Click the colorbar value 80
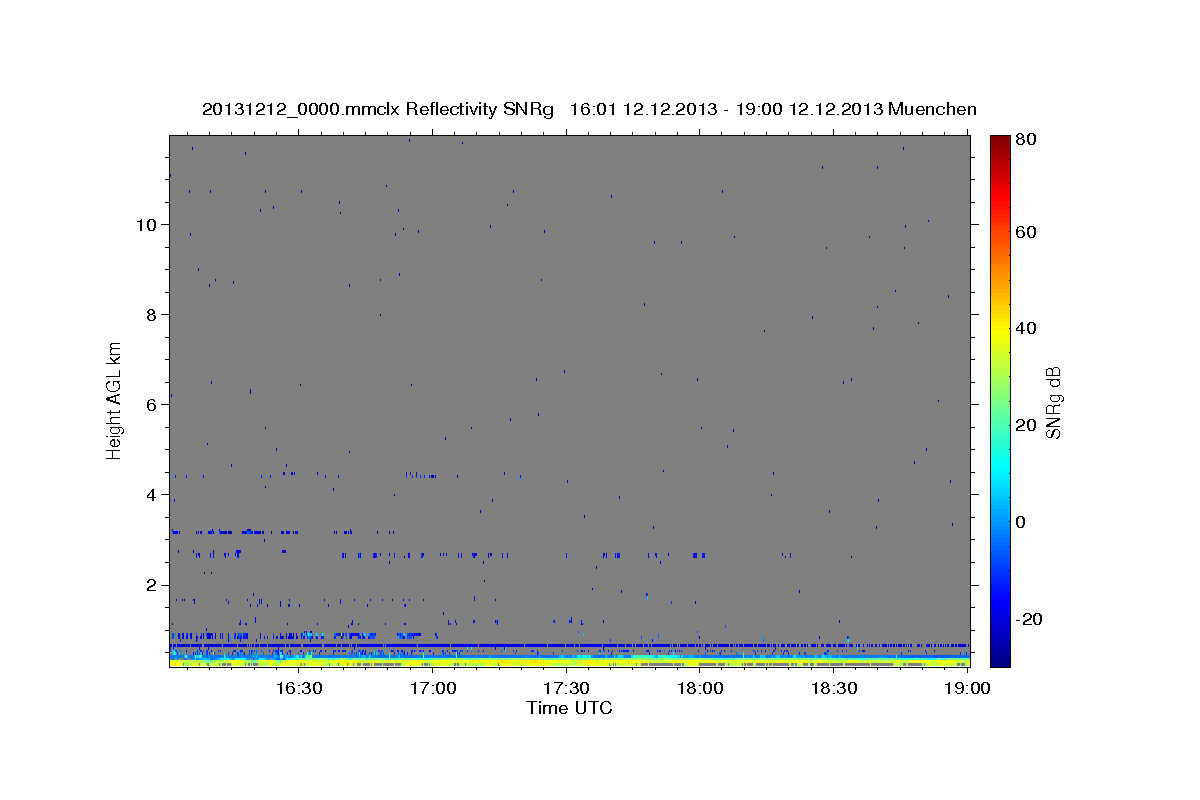Viewport: 1200px width, 800px height. (1025, 140)
